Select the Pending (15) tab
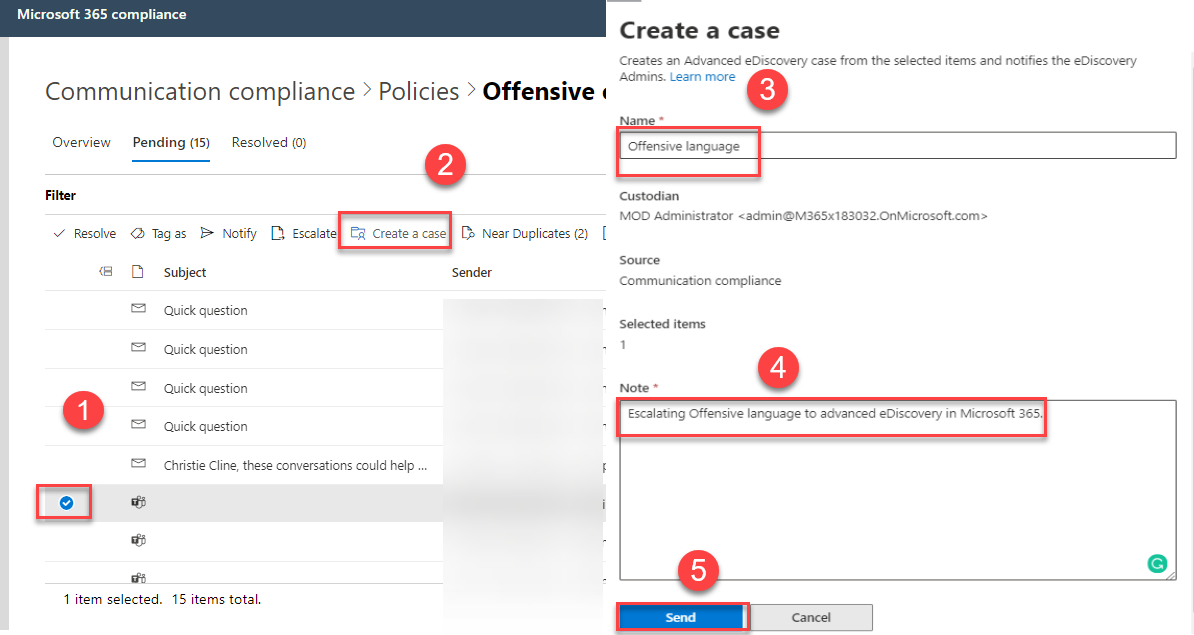Image resolution: width=1194 pixels, height=635 pixels. pos(171,143)
